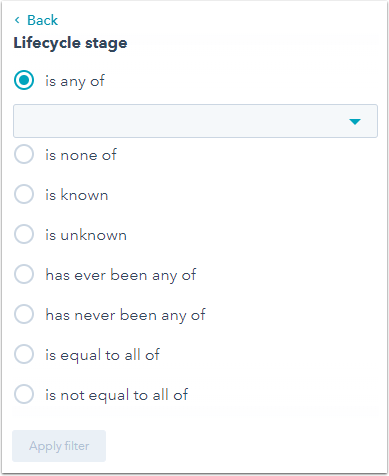This screenshot has height=476, width=389.
Task: Click the left chevron beside Back
Action: 17,20
